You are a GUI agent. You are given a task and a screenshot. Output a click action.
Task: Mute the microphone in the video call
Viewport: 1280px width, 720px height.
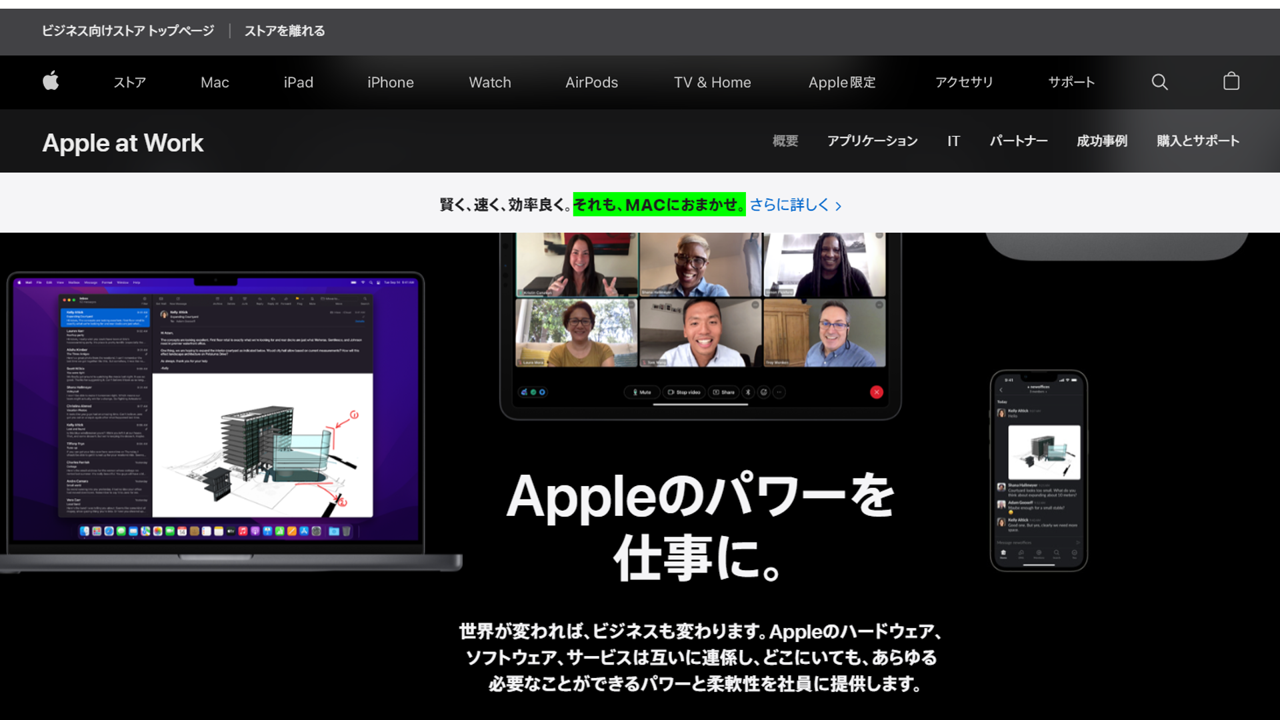(x=642, y=392)
